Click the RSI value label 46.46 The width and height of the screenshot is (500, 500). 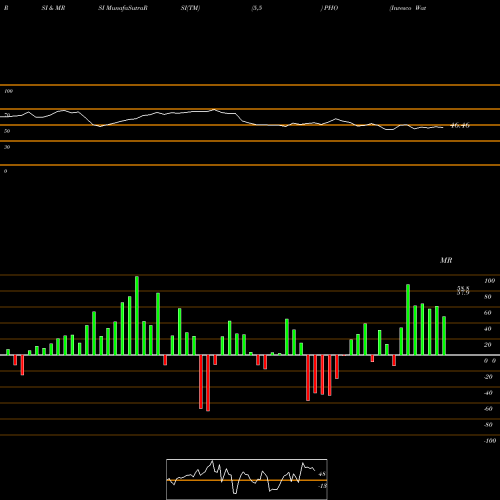click(x=460, y=125)
